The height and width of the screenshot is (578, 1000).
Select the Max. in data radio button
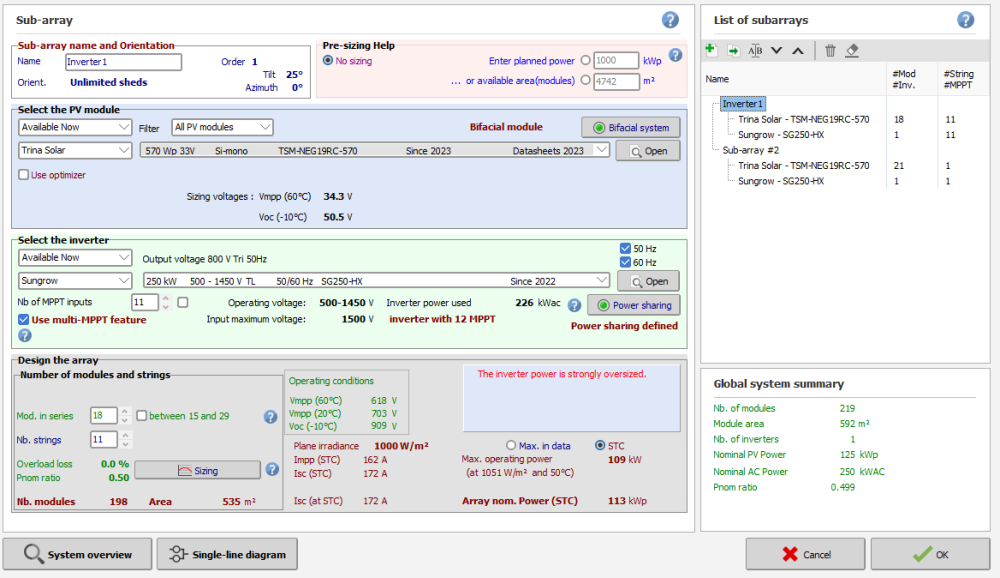click(x=512, y=445)
